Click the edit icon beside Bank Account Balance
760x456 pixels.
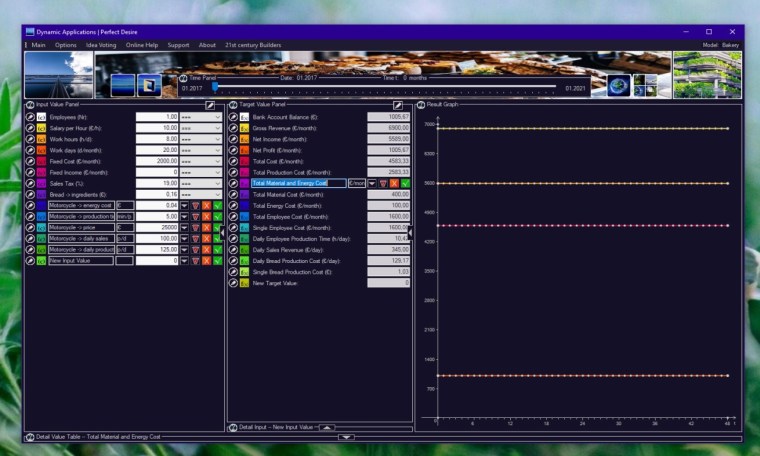click(233, 117)
